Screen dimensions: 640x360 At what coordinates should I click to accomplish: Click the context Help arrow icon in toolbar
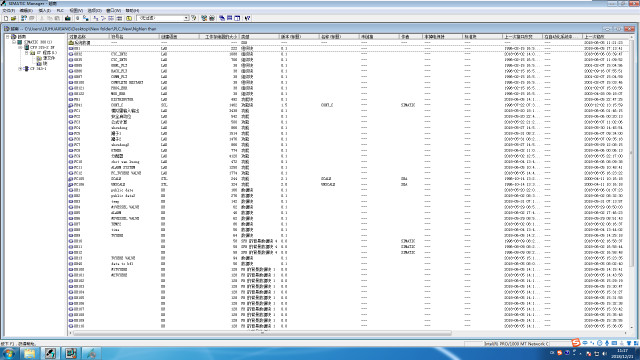click(247, 18)
